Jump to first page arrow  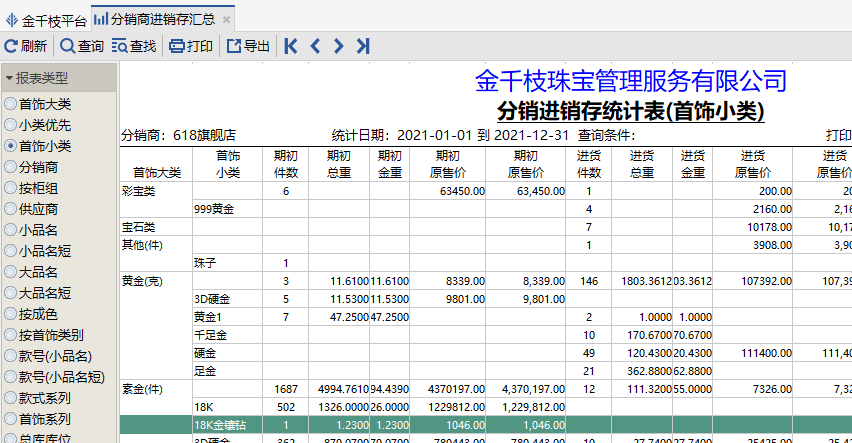(x=291, y=46)
